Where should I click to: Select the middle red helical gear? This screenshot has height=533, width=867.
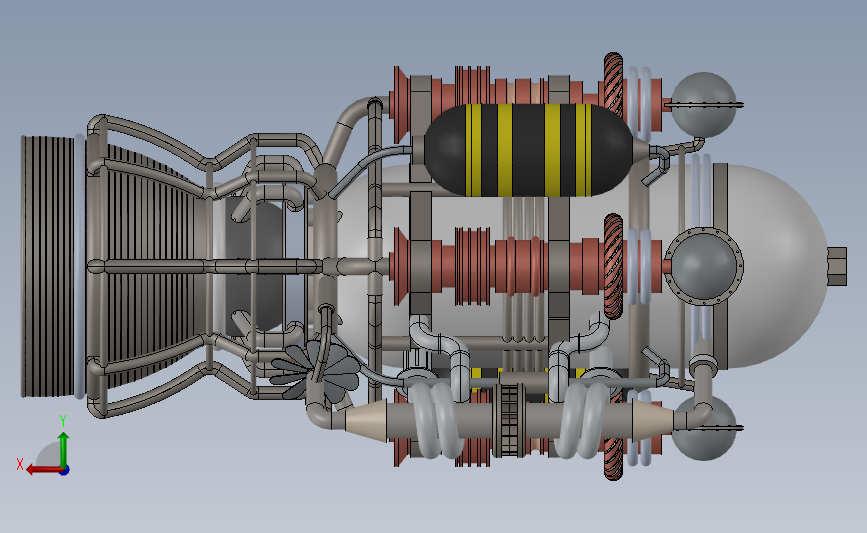point(613,266)
